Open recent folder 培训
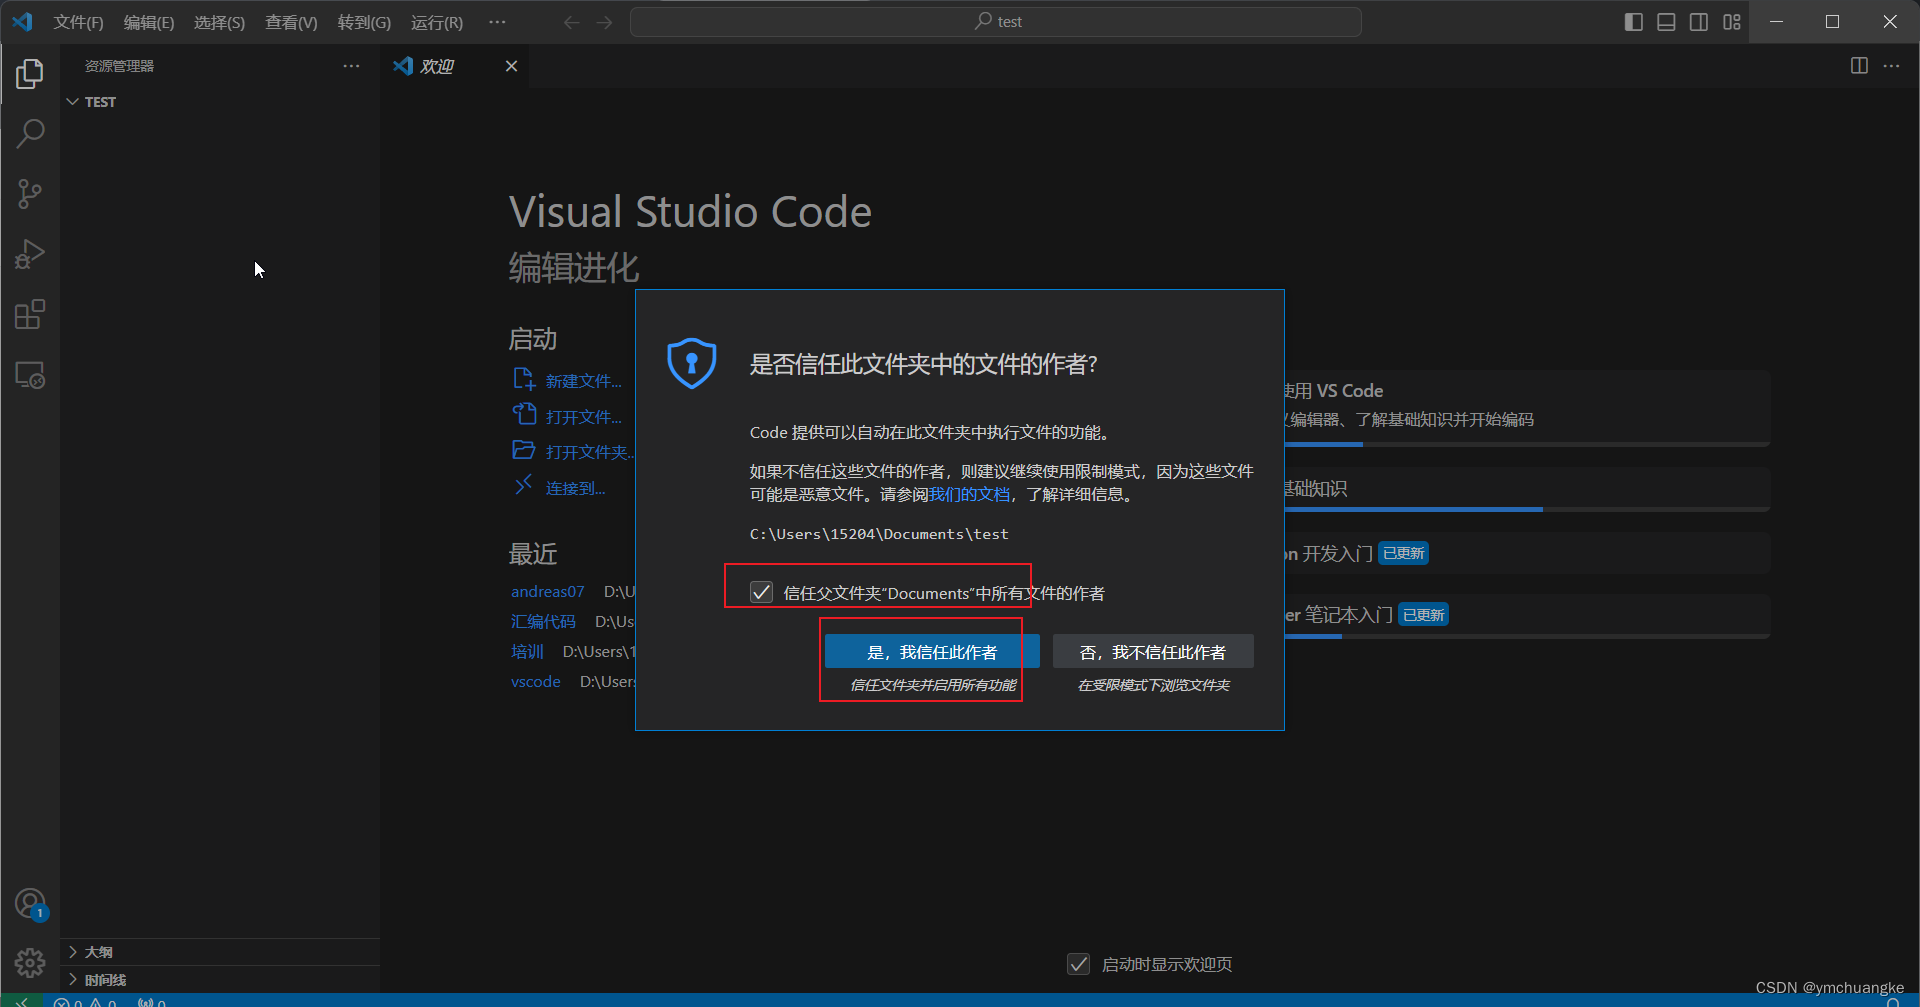 tap(527, 652)
